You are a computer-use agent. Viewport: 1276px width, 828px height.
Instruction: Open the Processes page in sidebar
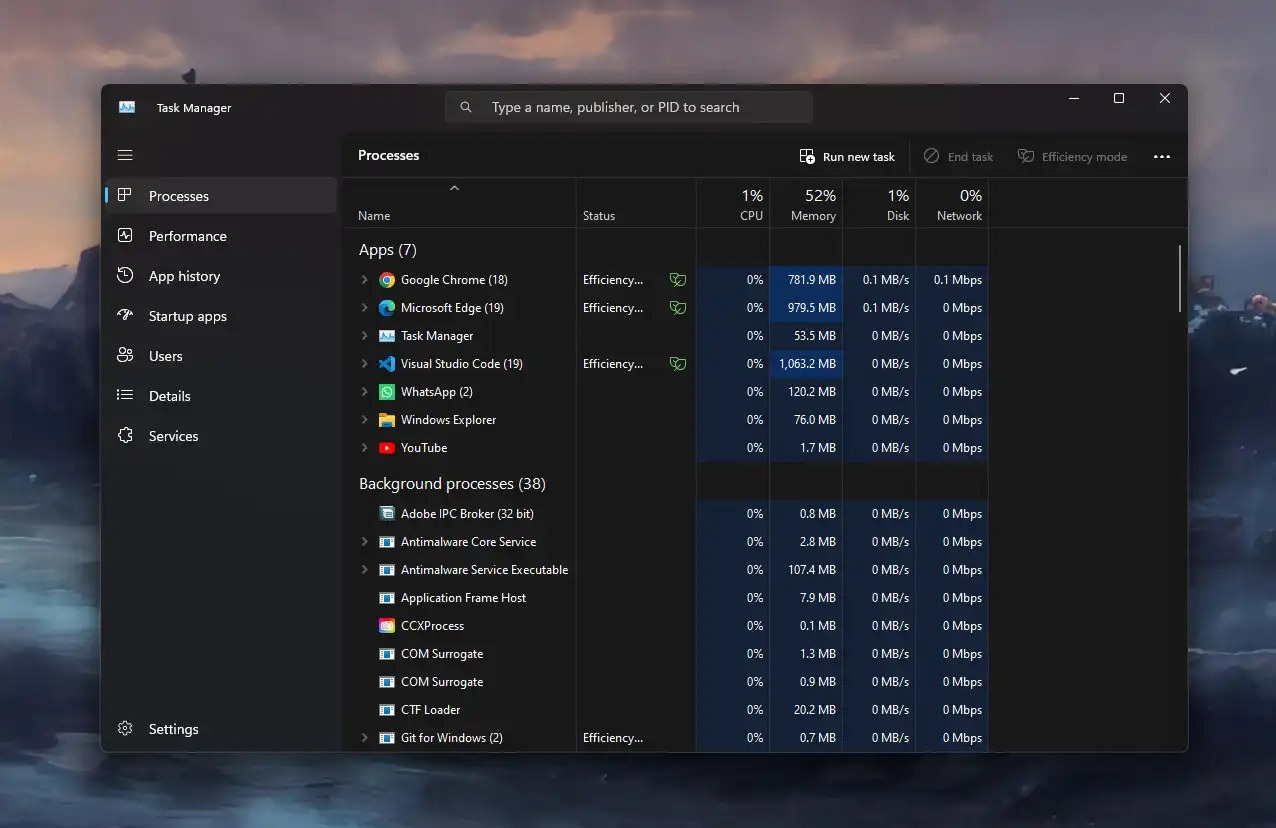tap(221, 196)
